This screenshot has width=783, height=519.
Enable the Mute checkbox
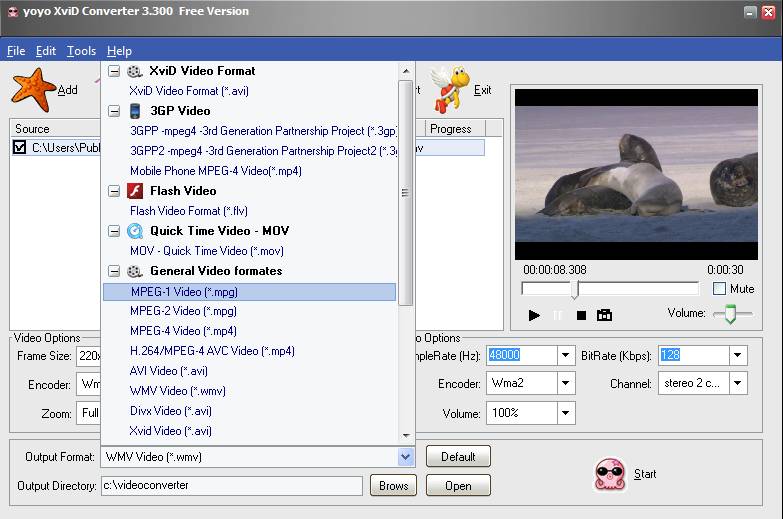[x=719, y=289]
